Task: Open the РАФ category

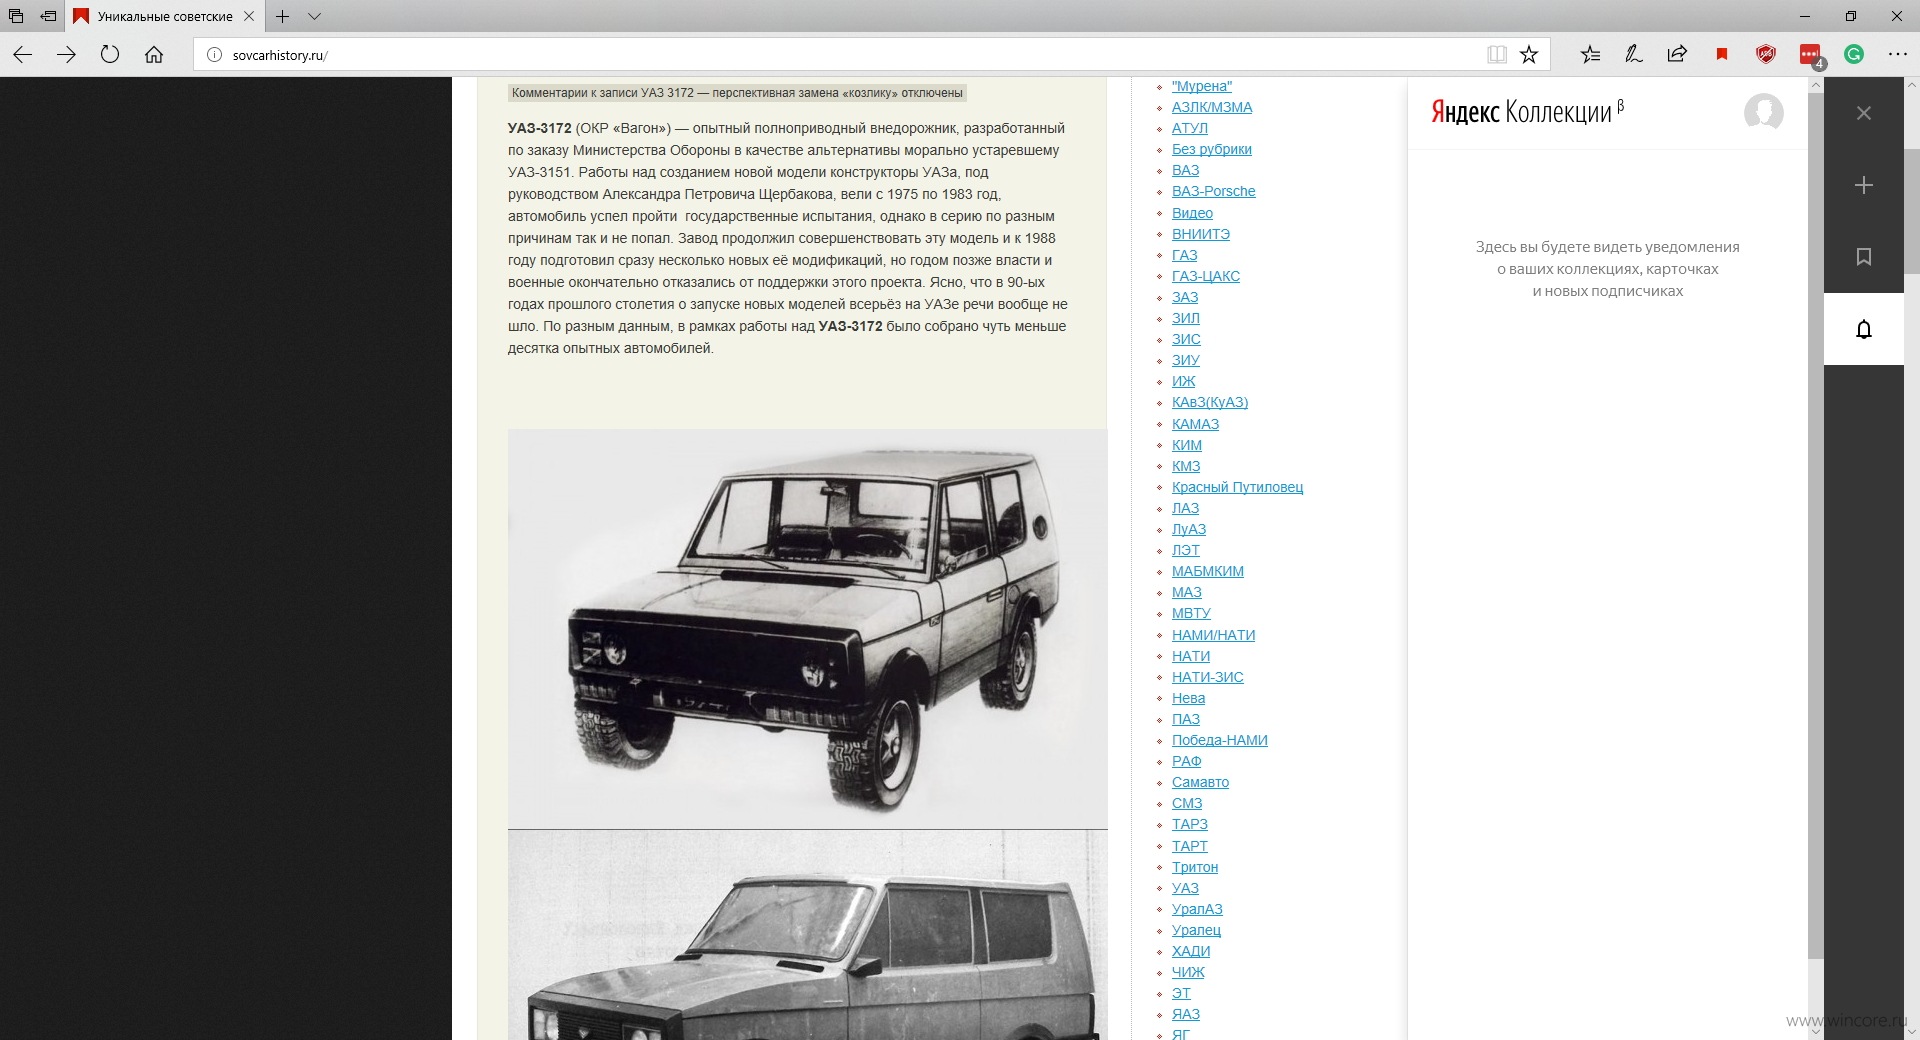Action: click(1187, 761)
